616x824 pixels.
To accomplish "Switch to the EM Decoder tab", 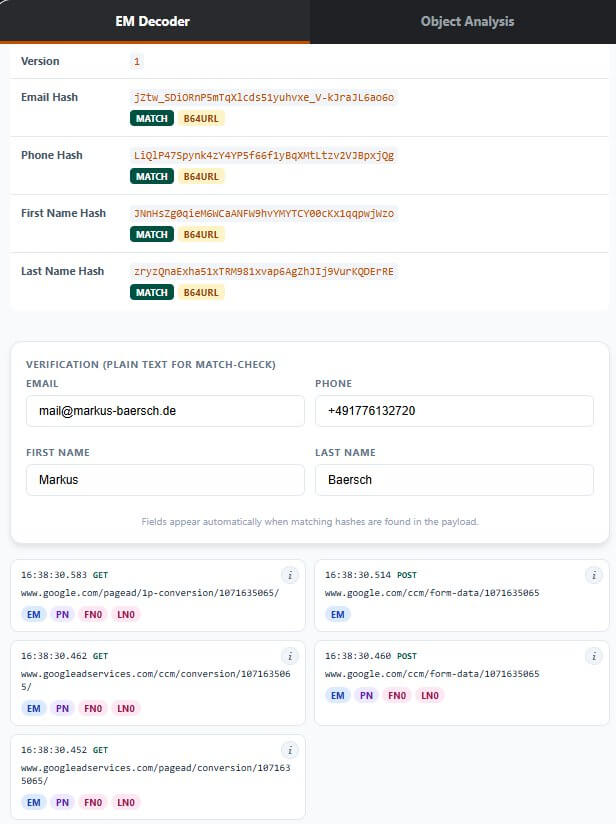I will tap(152, 22).
